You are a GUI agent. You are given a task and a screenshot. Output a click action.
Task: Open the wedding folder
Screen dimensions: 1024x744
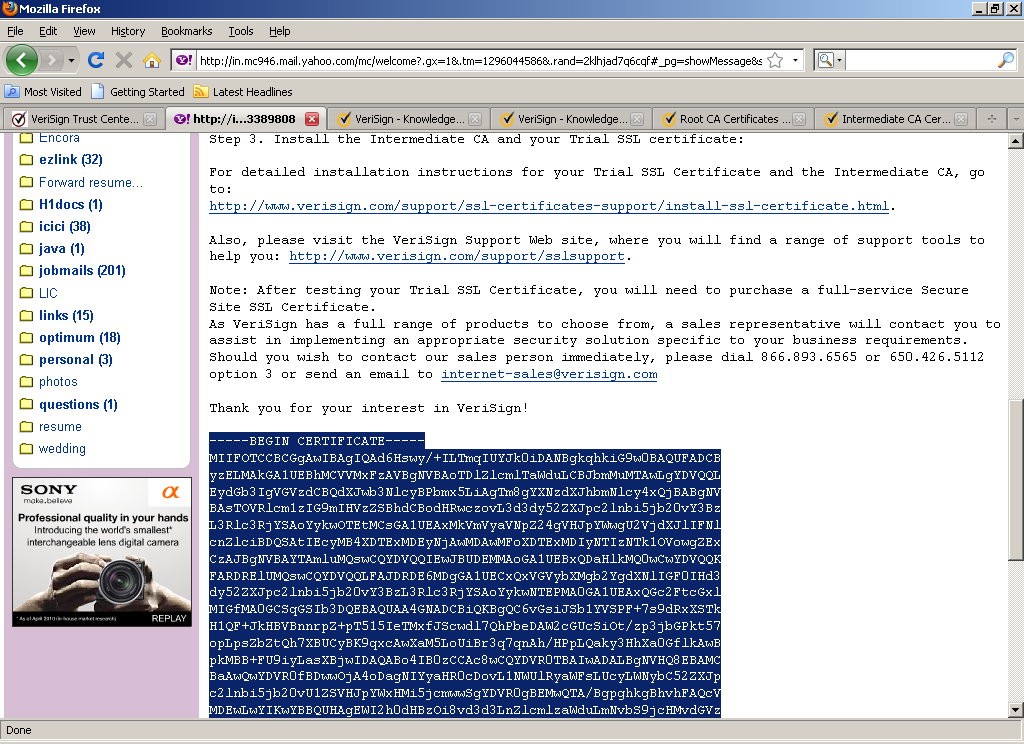62,449
